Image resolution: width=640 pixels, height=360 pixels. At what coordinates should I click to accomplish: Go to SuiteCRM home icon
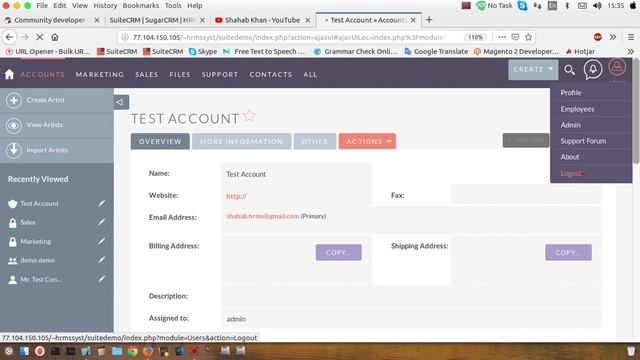9,74
